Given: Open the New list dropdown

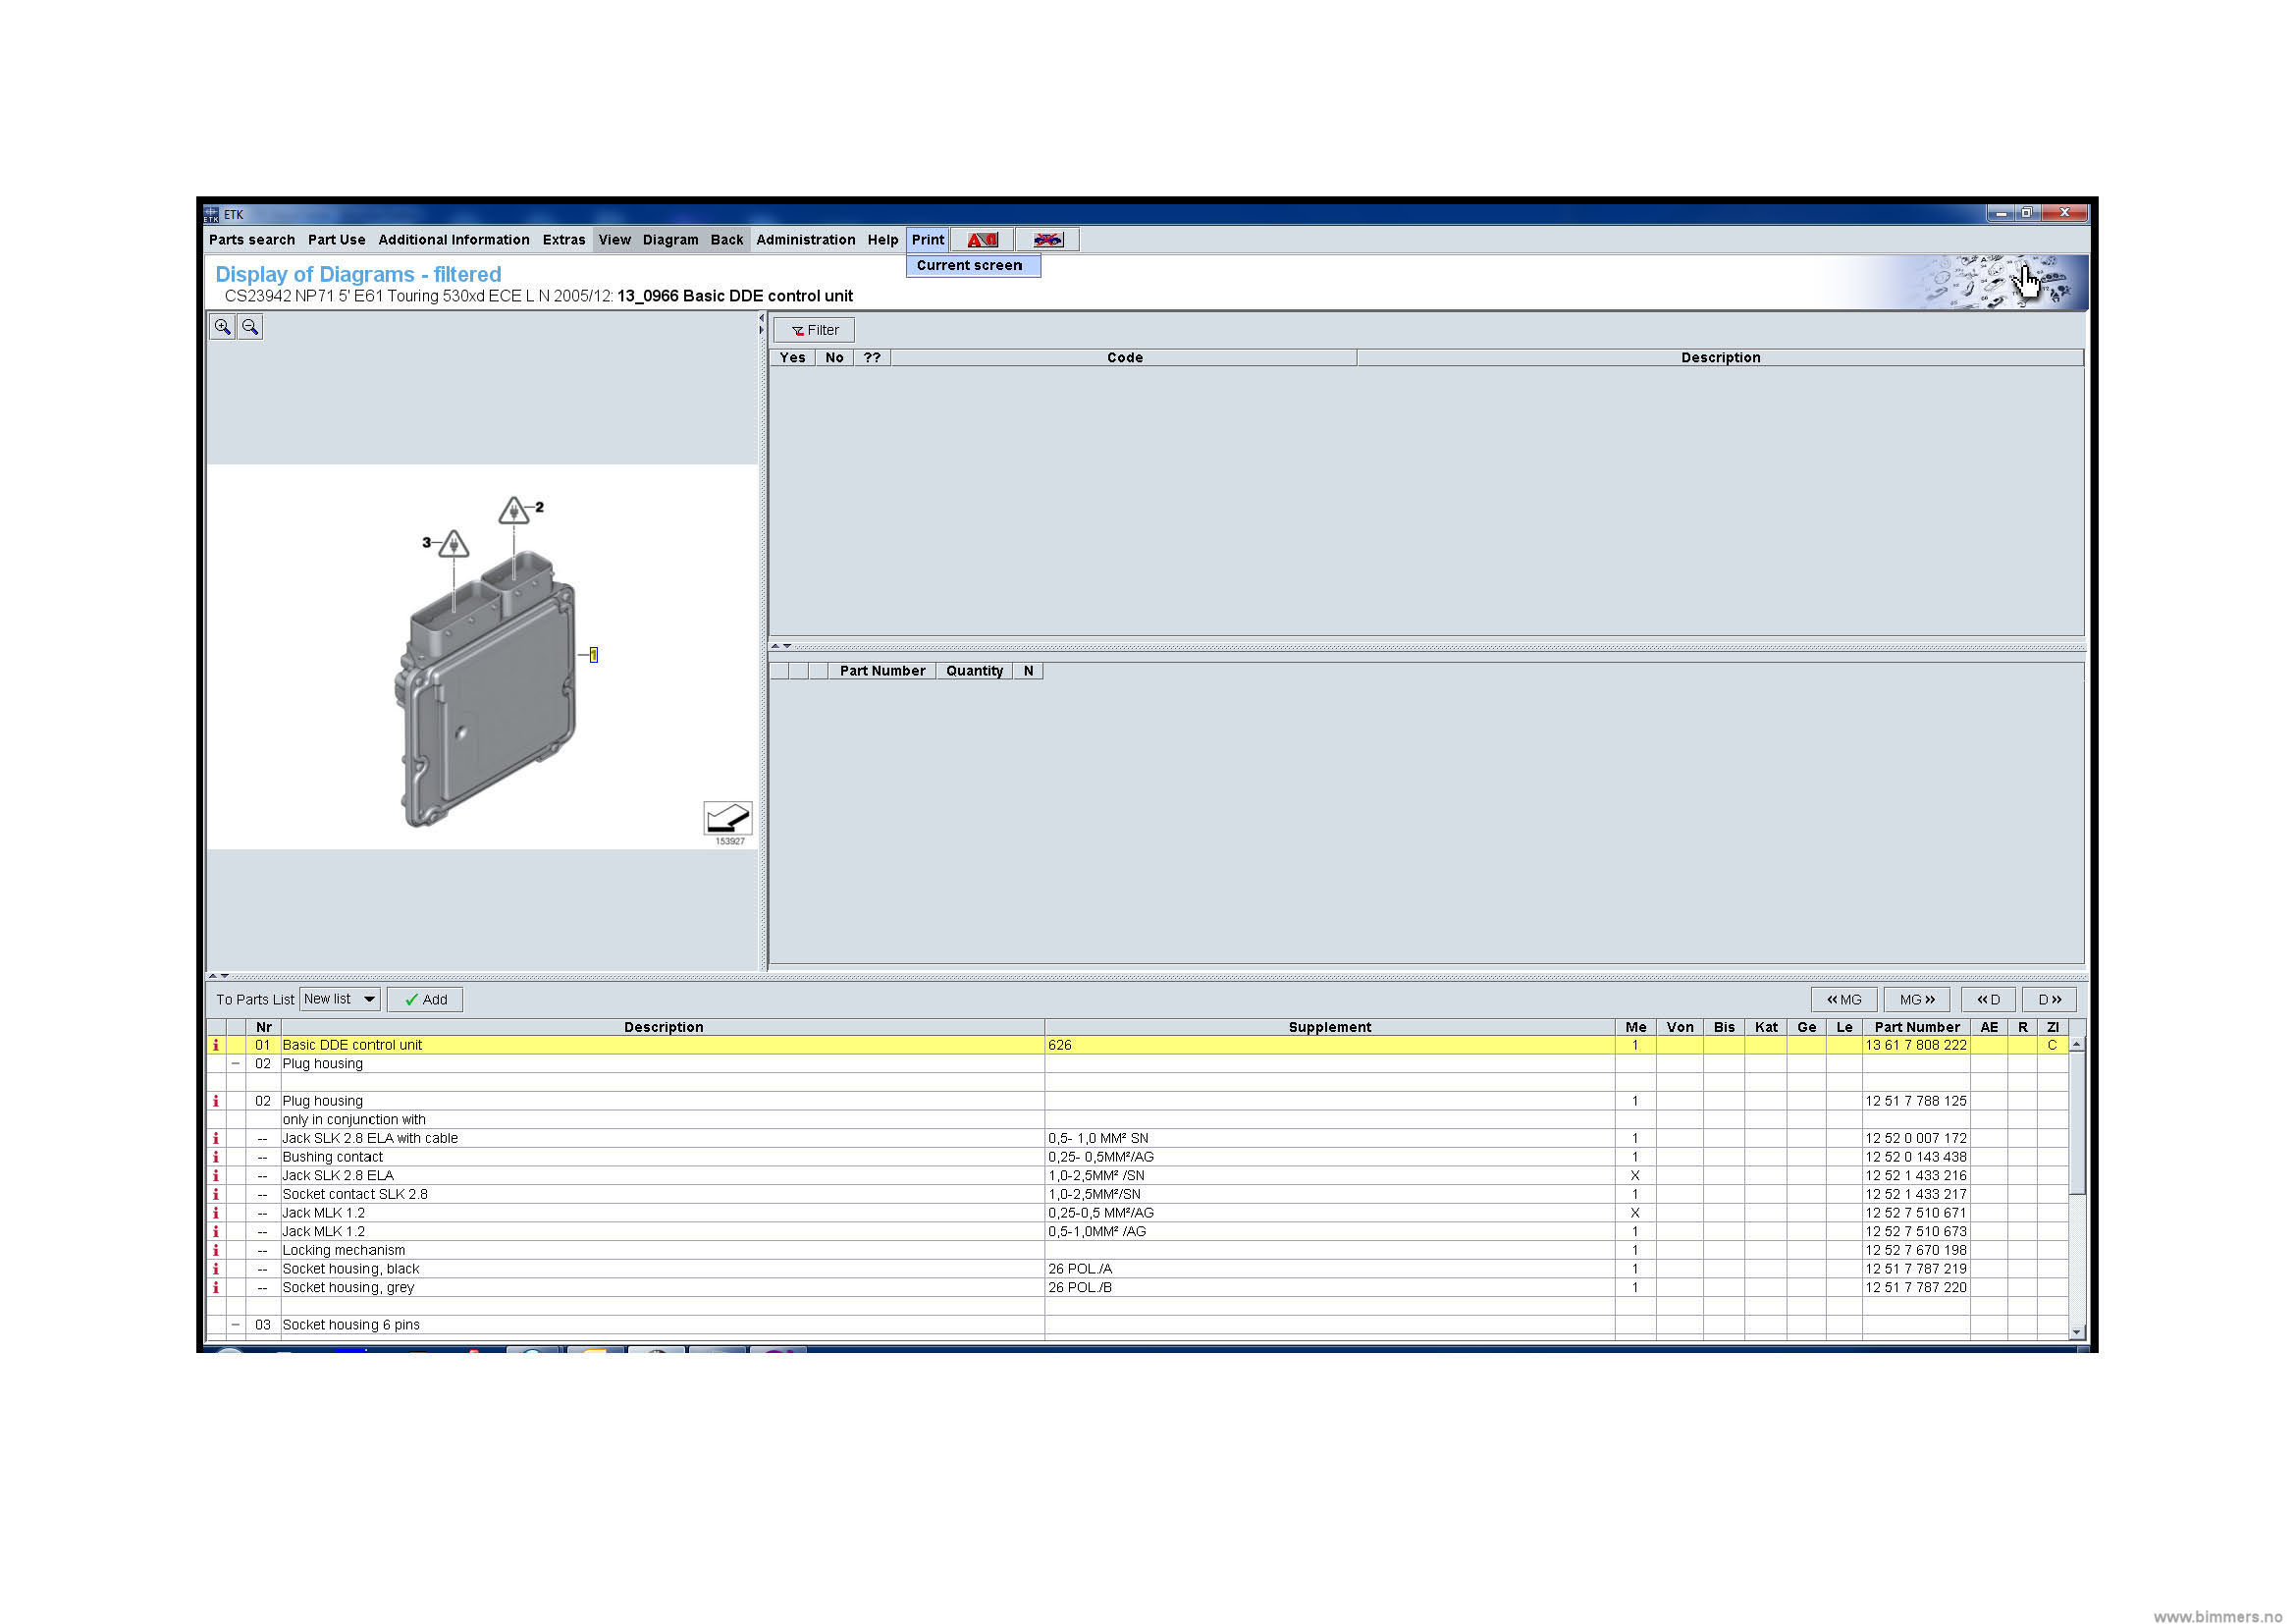Looking at the screenshot, I should coord(340,999).
